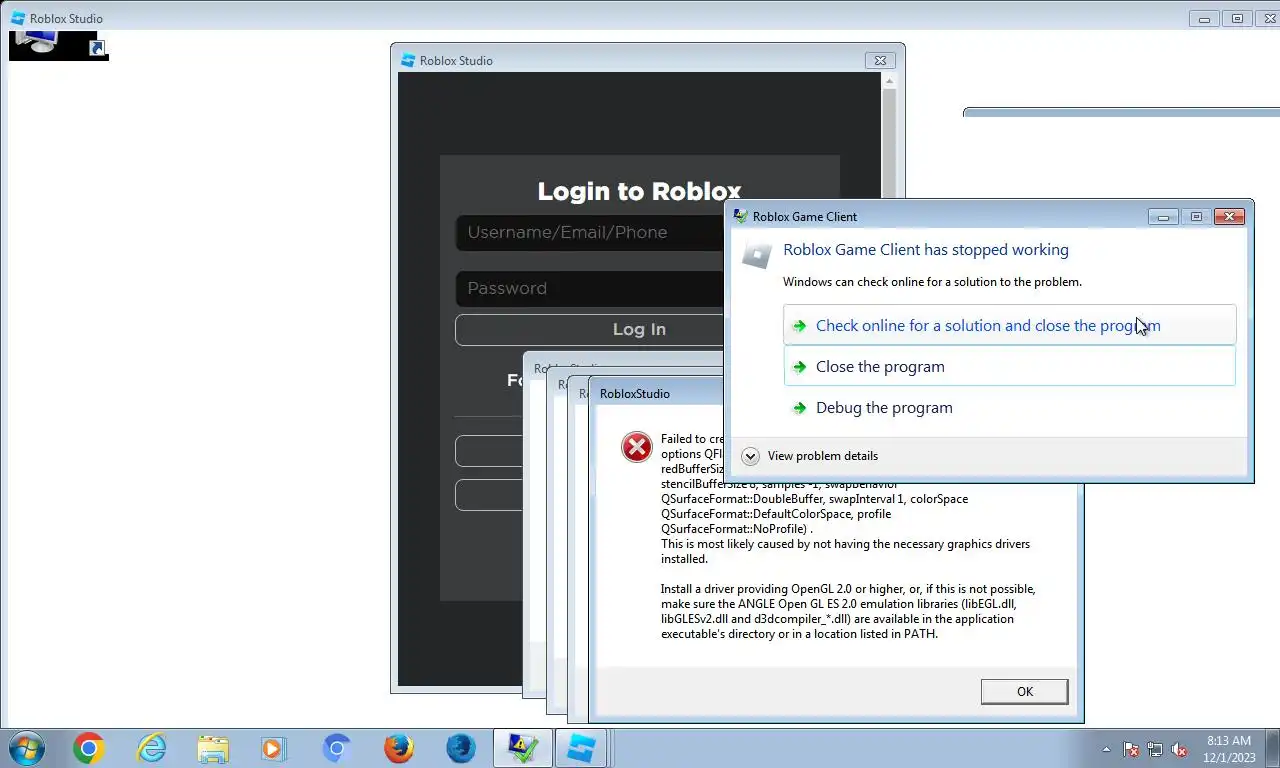Image resolution: width=1280 pixels, height=768 pixels.
Task: Focus the Username/Email/Phone field
Action: (x=590, y=232)
